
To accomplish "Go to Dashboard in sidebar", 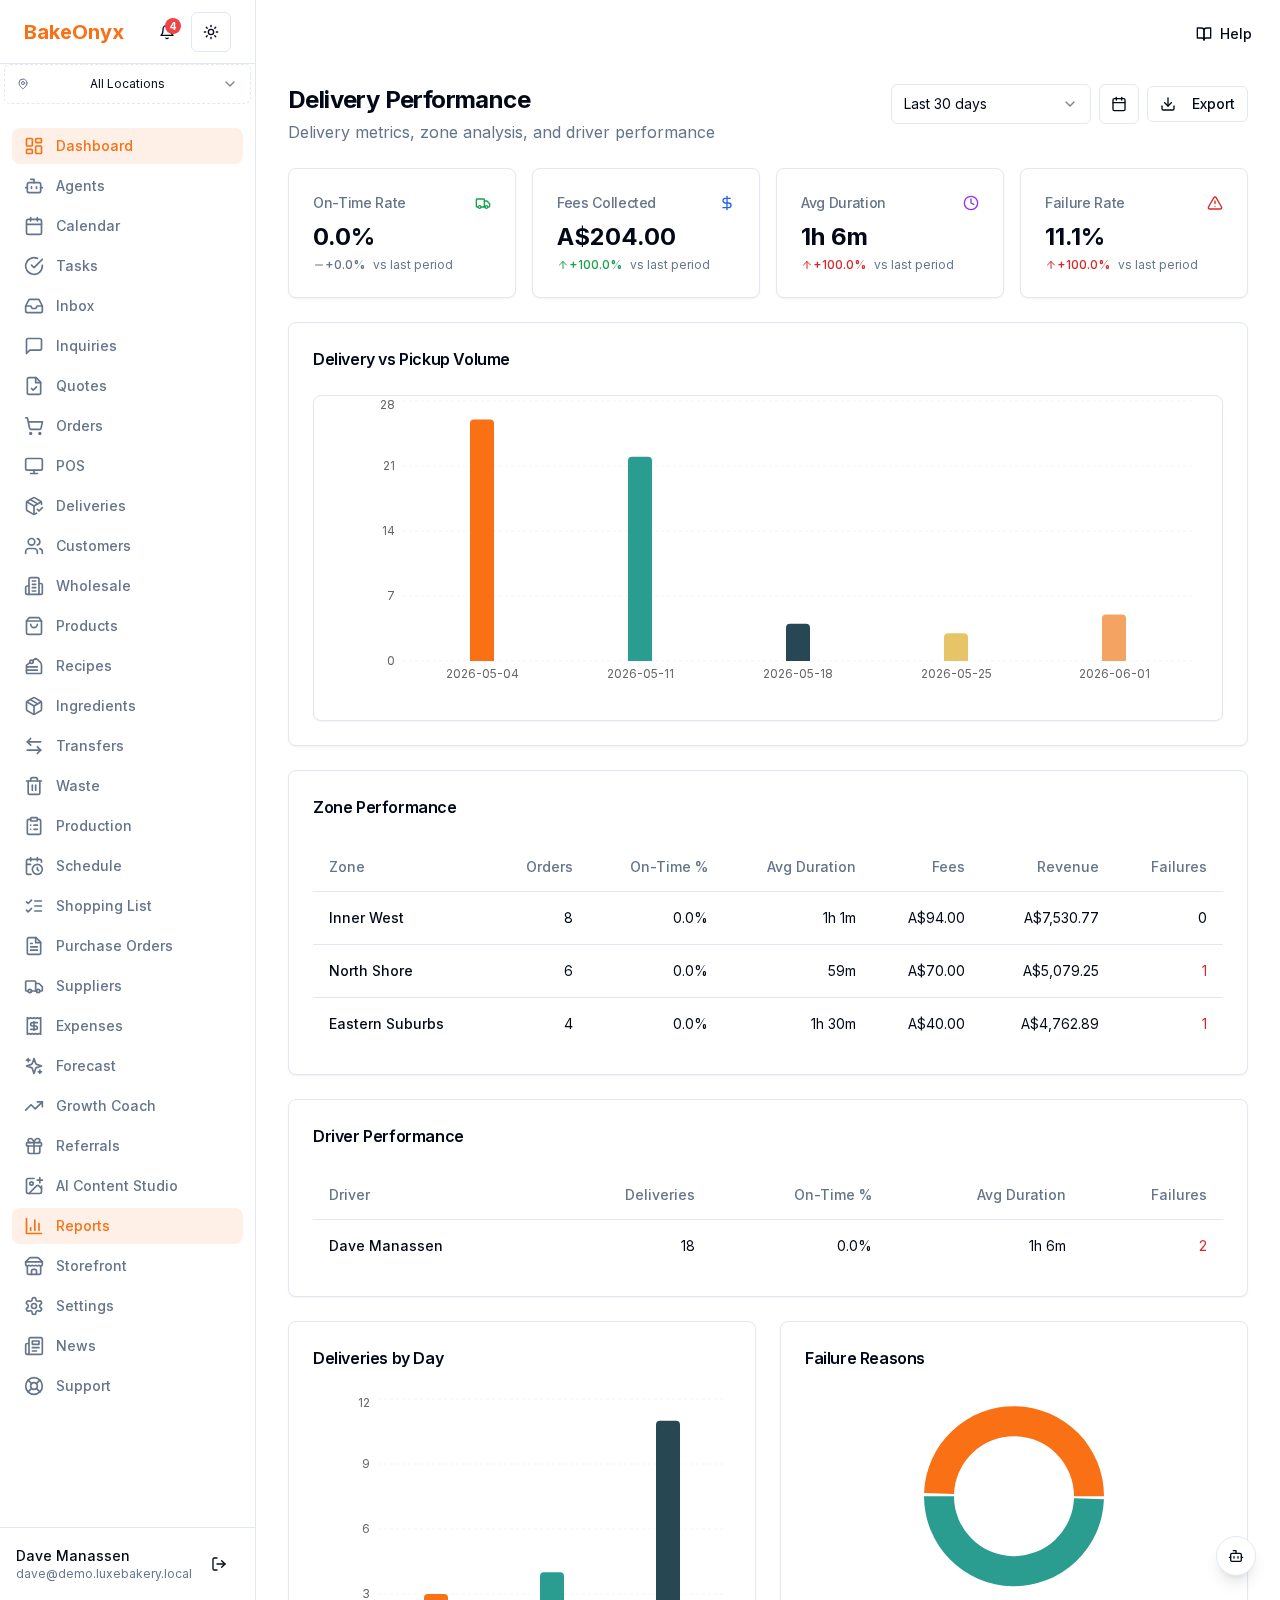I will (x=127, y=146).
